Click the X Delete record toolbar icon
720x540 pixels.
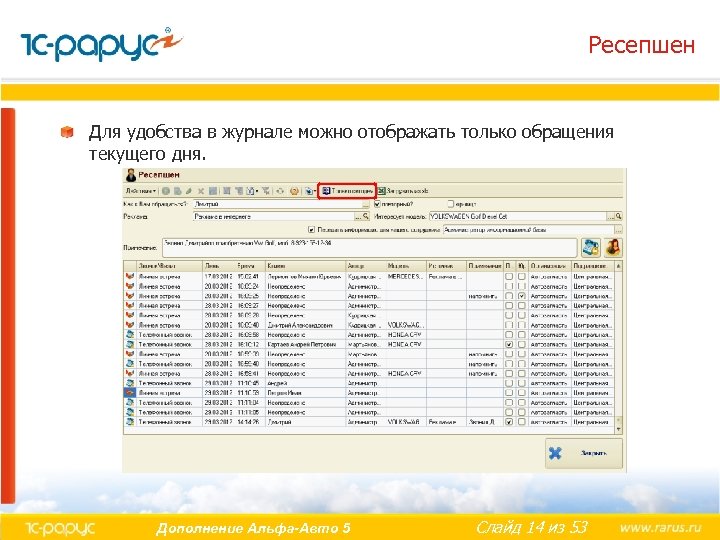[x=201, y=191]
